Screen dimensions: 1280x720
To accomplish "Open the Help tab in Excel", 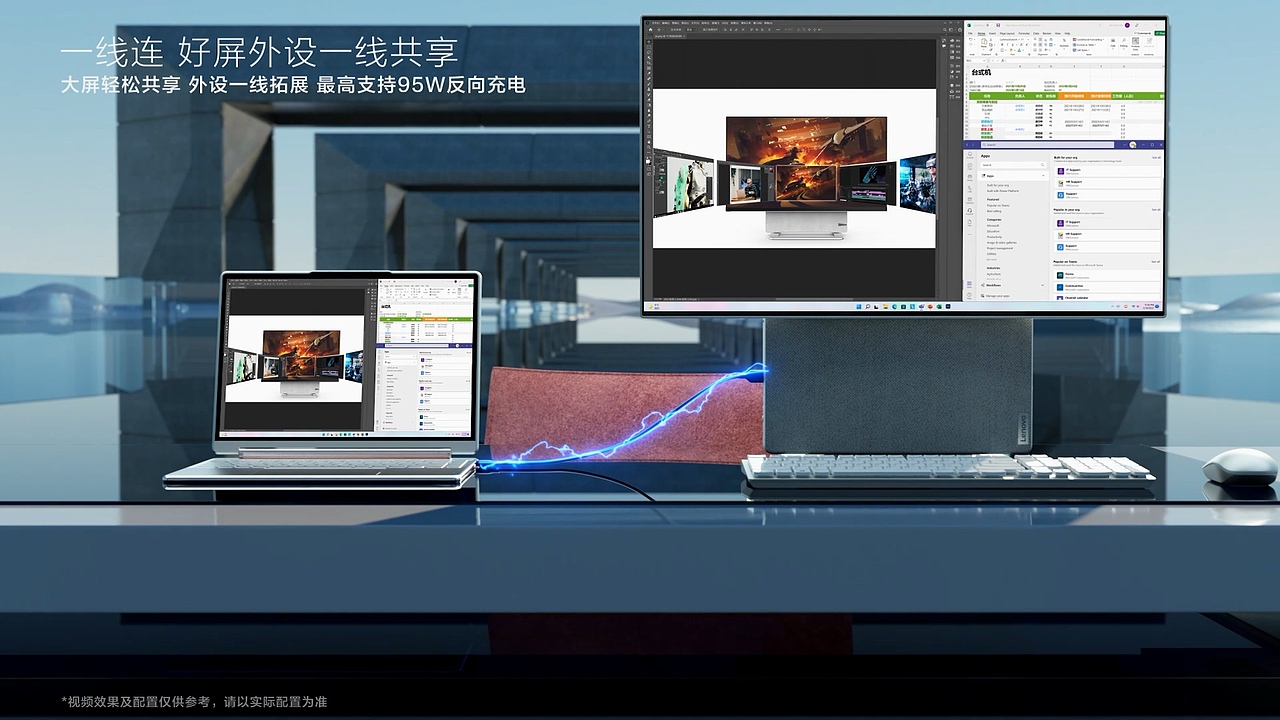I will point(1067,33).
